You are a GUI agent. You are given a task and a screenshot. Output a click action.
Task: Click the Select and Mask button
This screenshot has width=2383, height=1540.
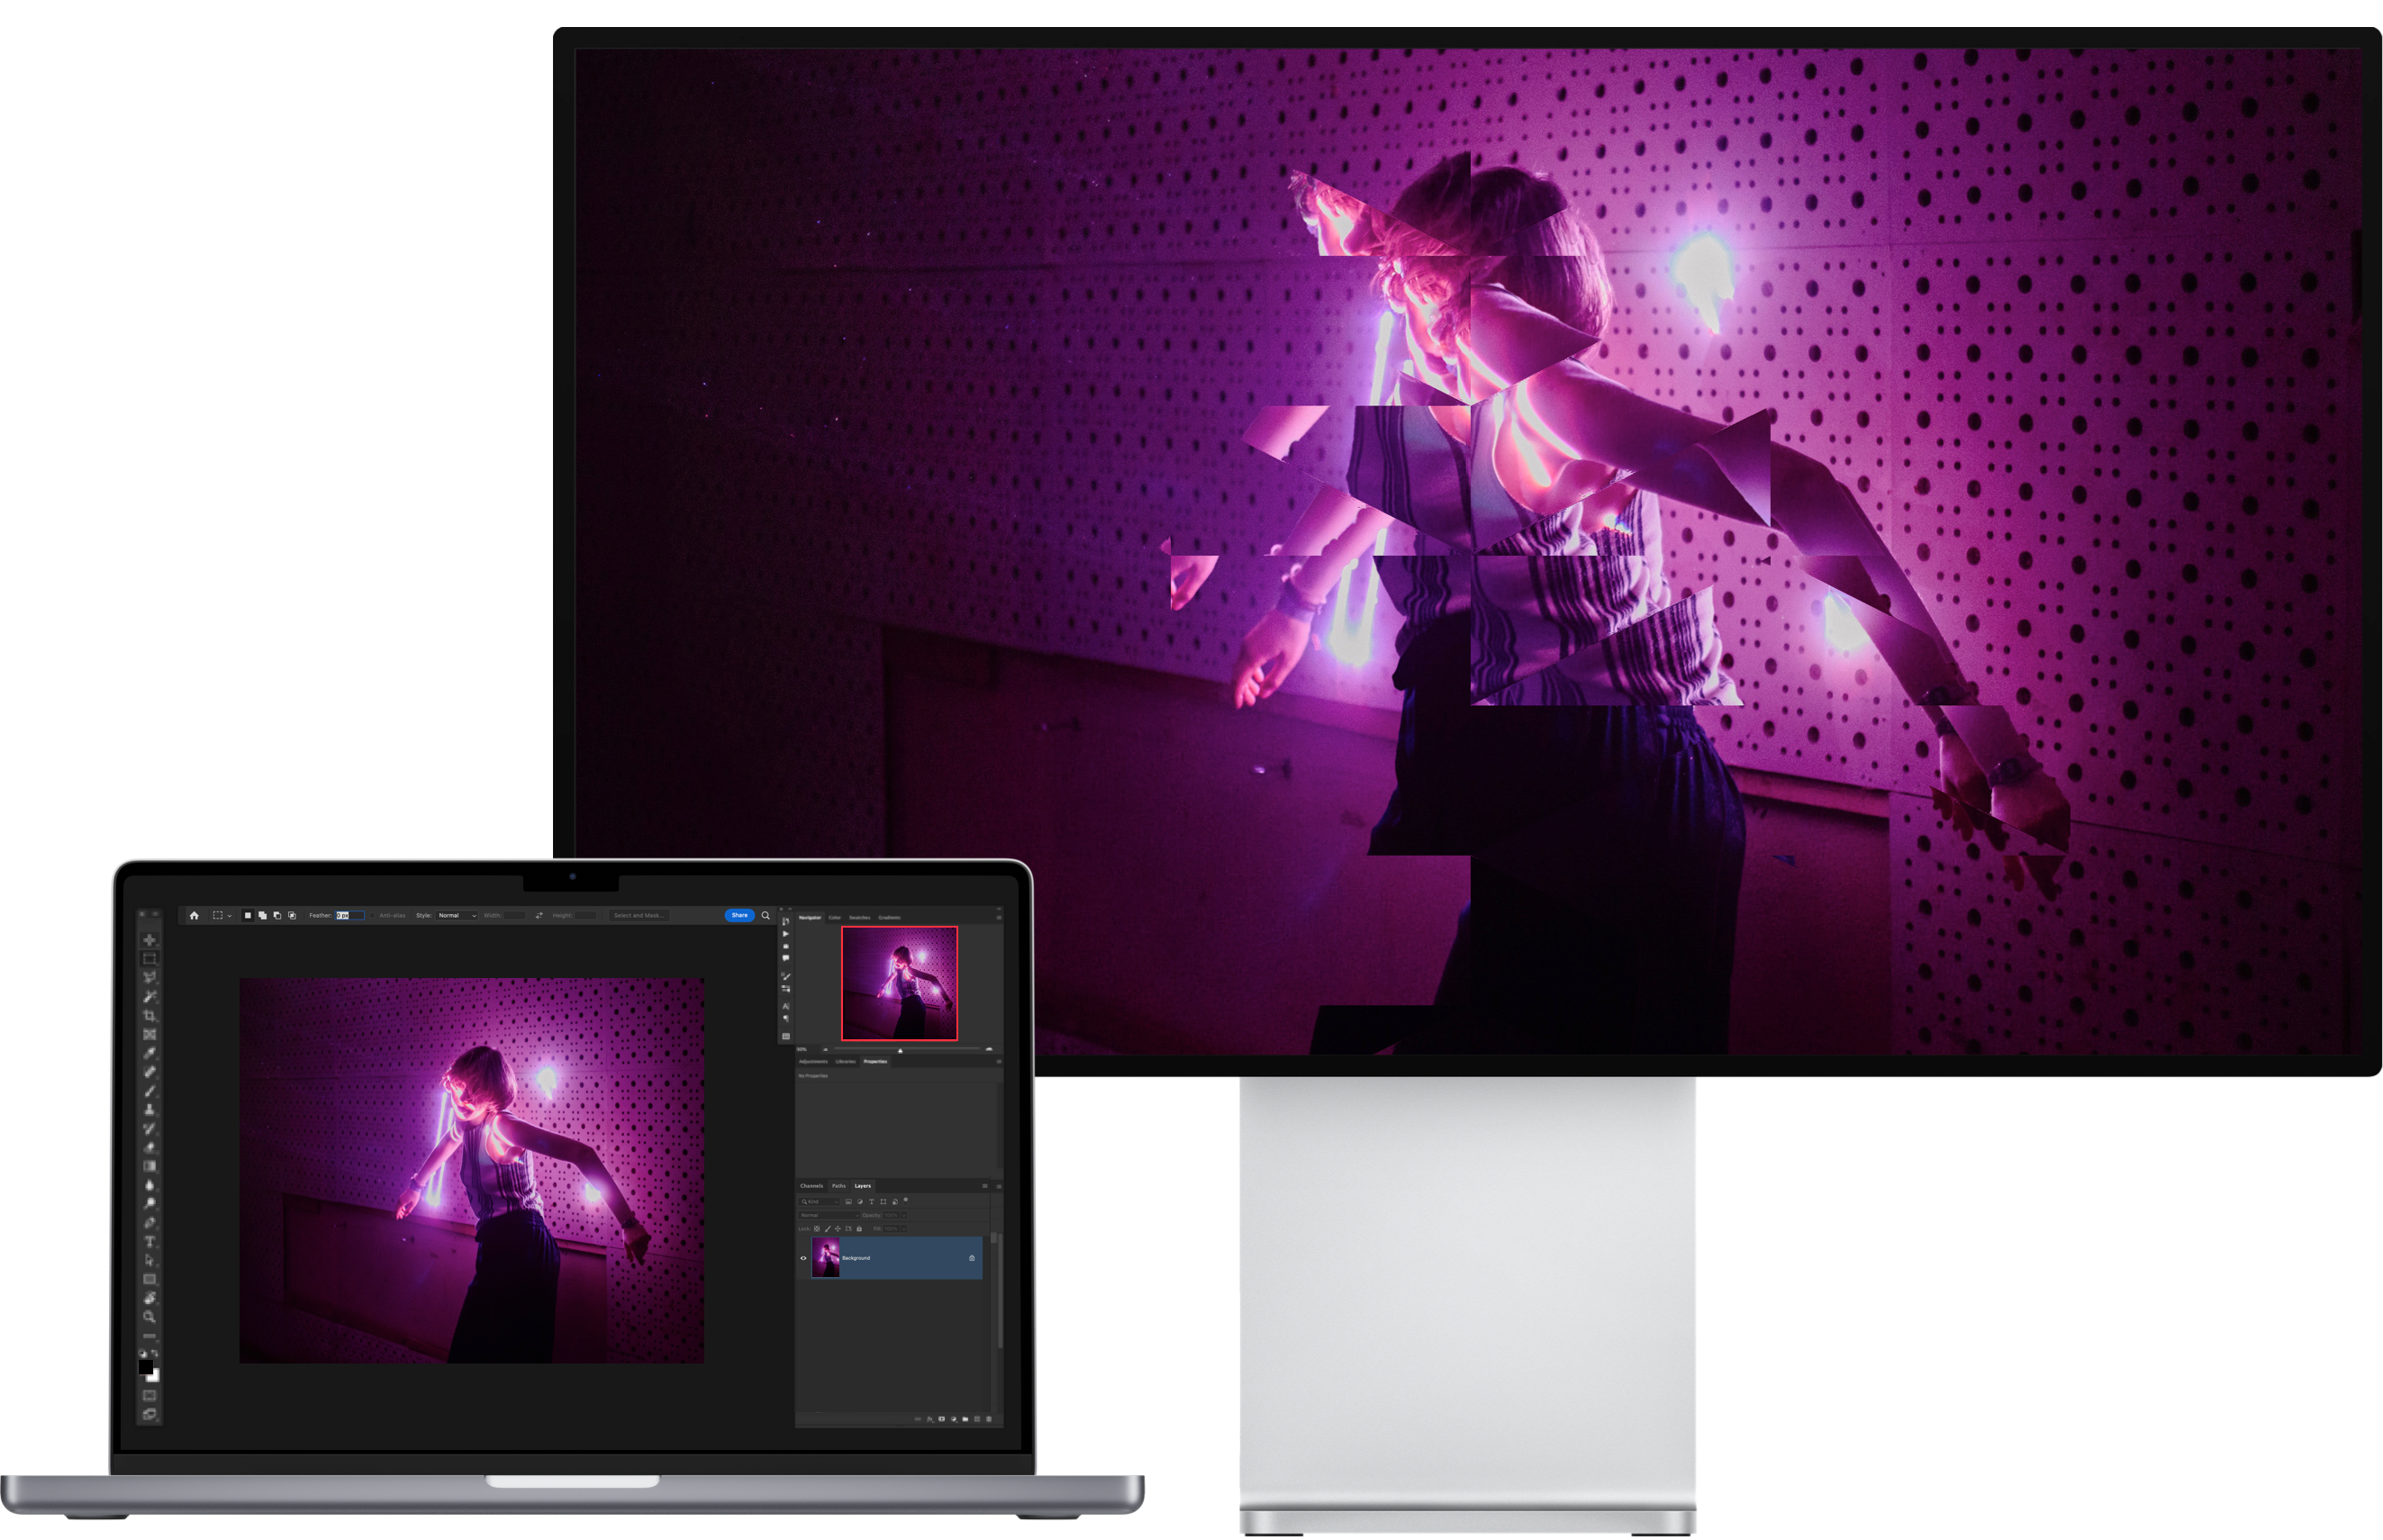pyautogui.click(x=638, y=915)
